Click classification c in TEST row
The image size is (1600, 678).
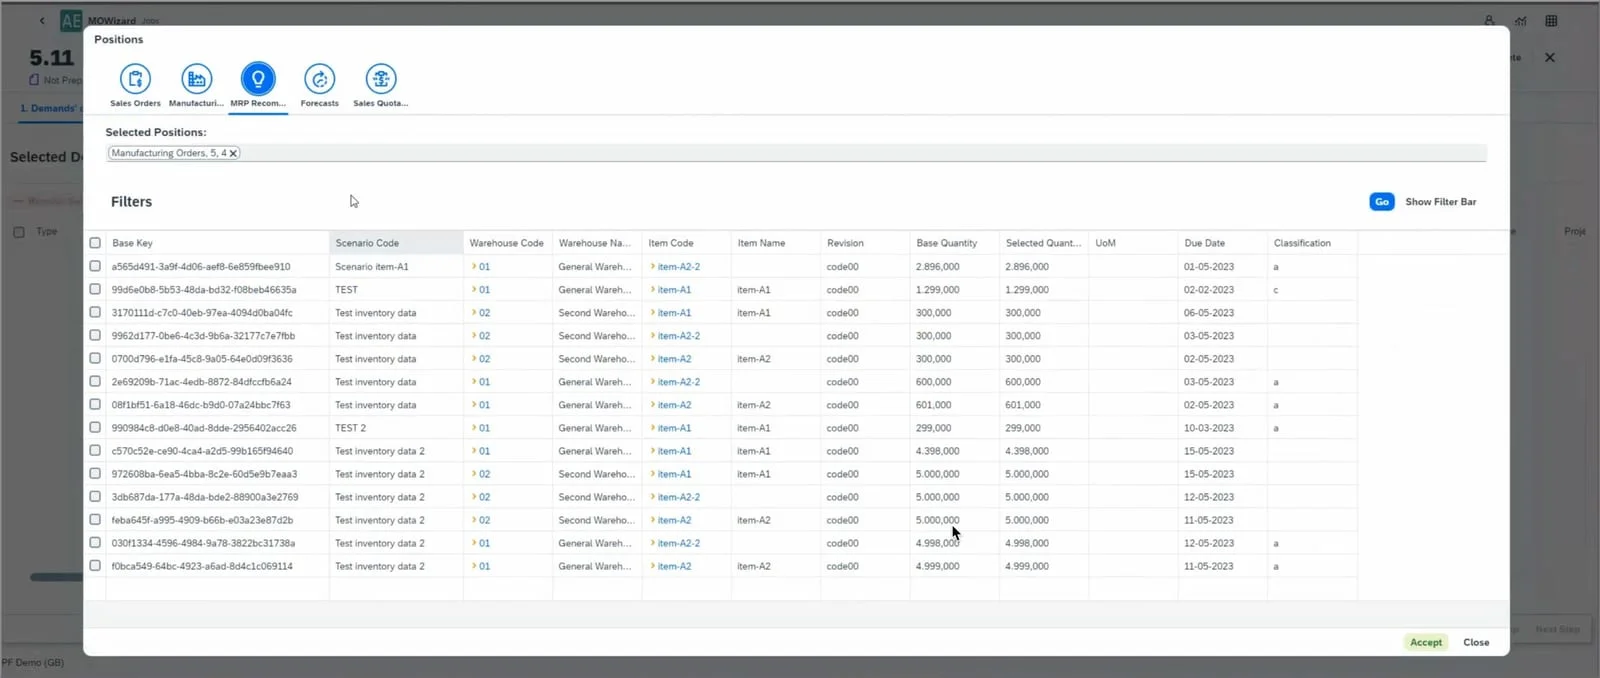click(x=1276, y=290)
